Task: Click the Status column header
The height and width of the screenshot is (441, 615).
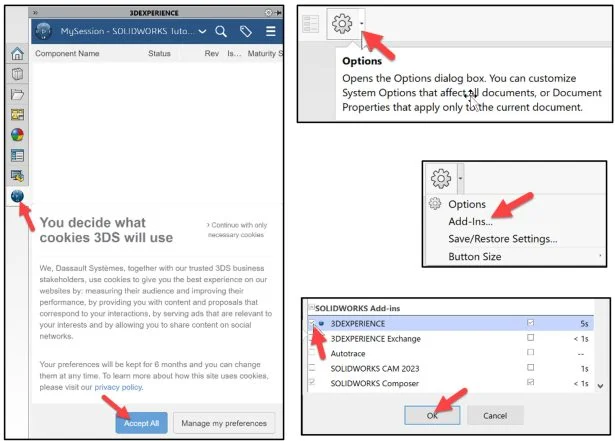Action: pyautogui.click(x=159, y=53)
